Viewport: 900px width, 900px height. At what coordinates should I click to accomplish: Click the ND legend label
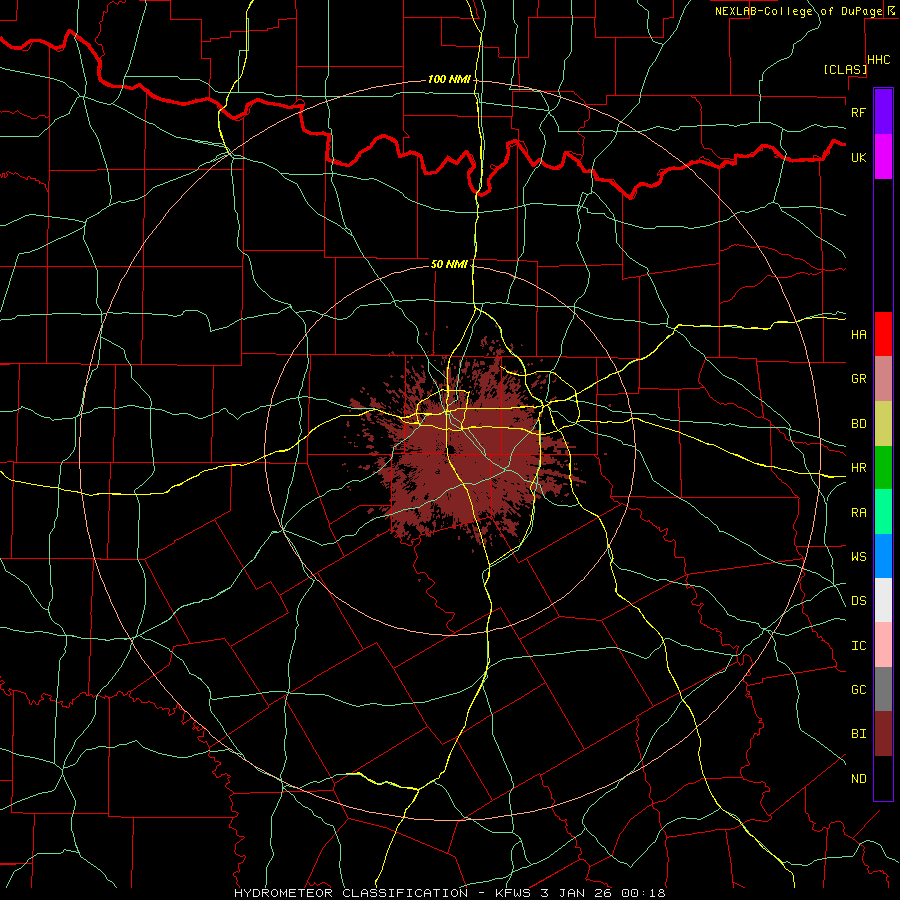[x=858, y=779]
